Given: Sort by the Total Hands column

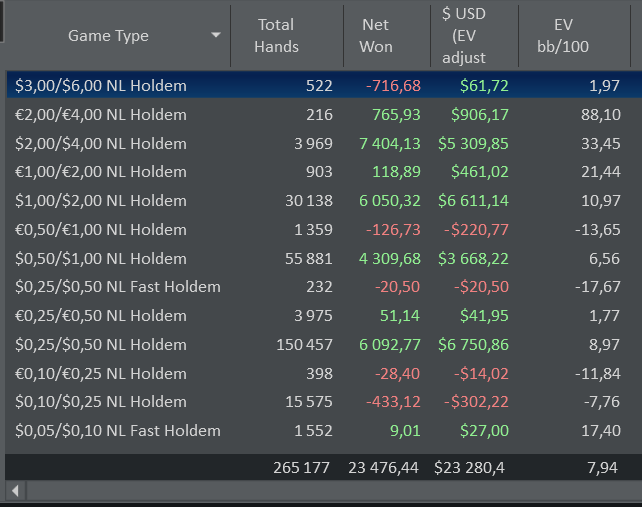Looking at the screenshot, I should (276, 35).
